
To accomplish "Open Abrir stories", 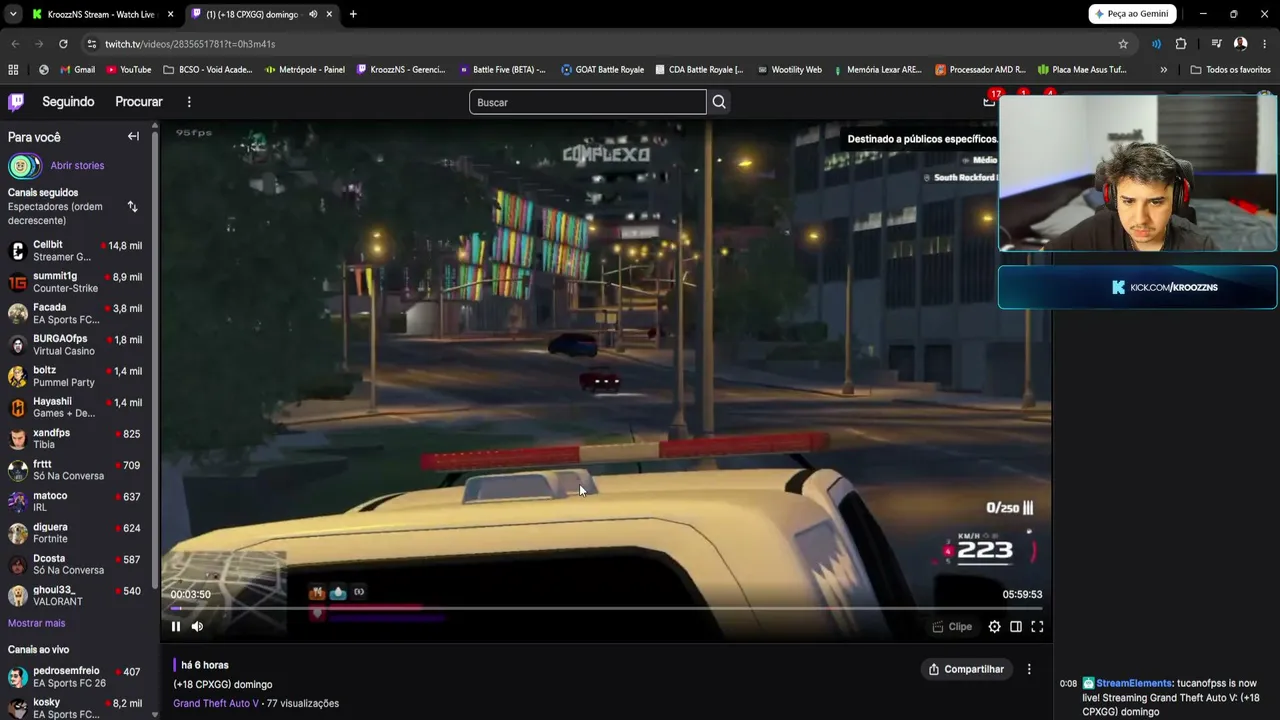I will 77,166.
